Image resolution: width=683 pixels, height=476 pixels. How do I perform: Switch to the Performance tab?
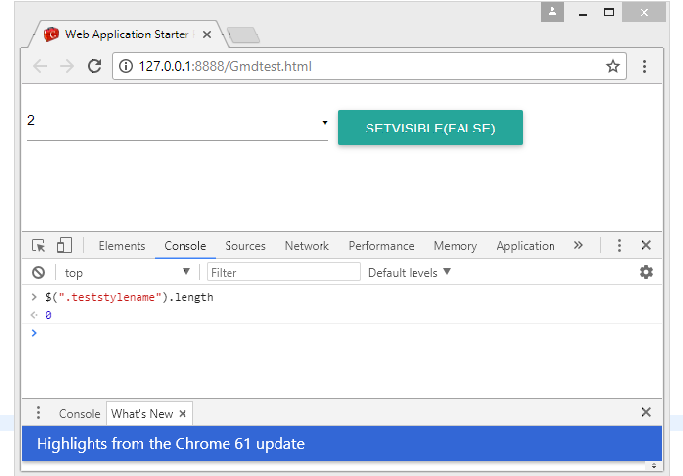coord(381,246)
